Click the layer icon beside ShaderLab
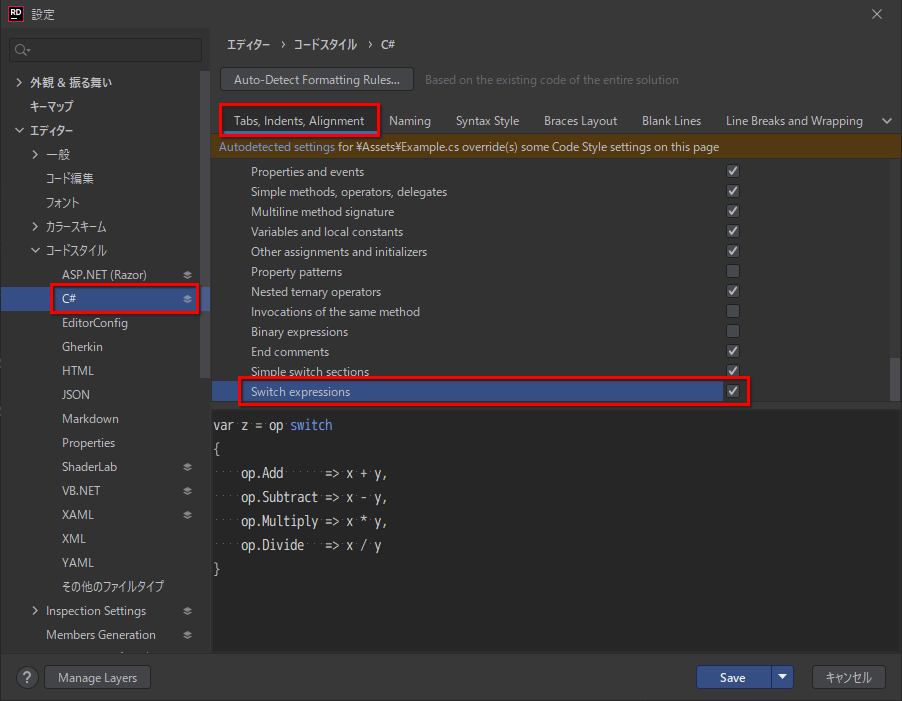 188,467
